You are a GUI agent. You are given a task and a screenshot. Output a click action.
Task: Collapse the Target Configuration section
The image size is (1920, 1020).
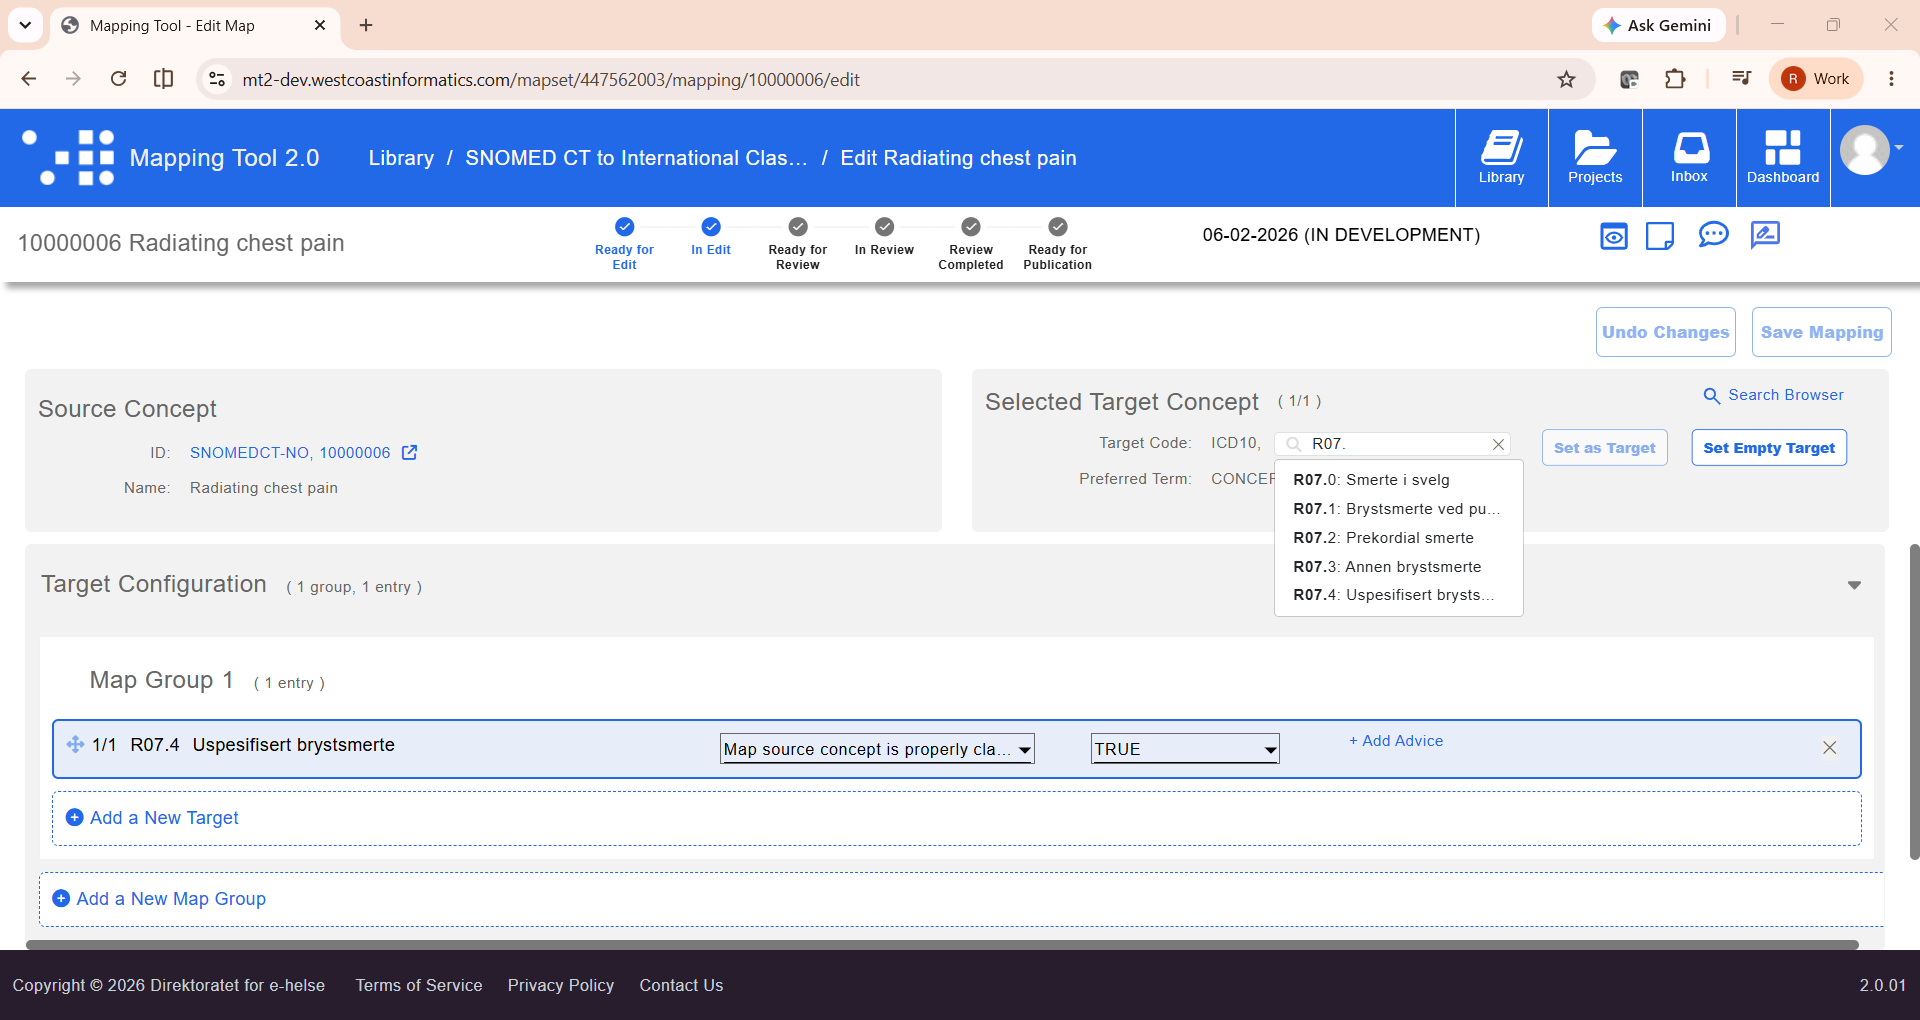point(1854,585)
